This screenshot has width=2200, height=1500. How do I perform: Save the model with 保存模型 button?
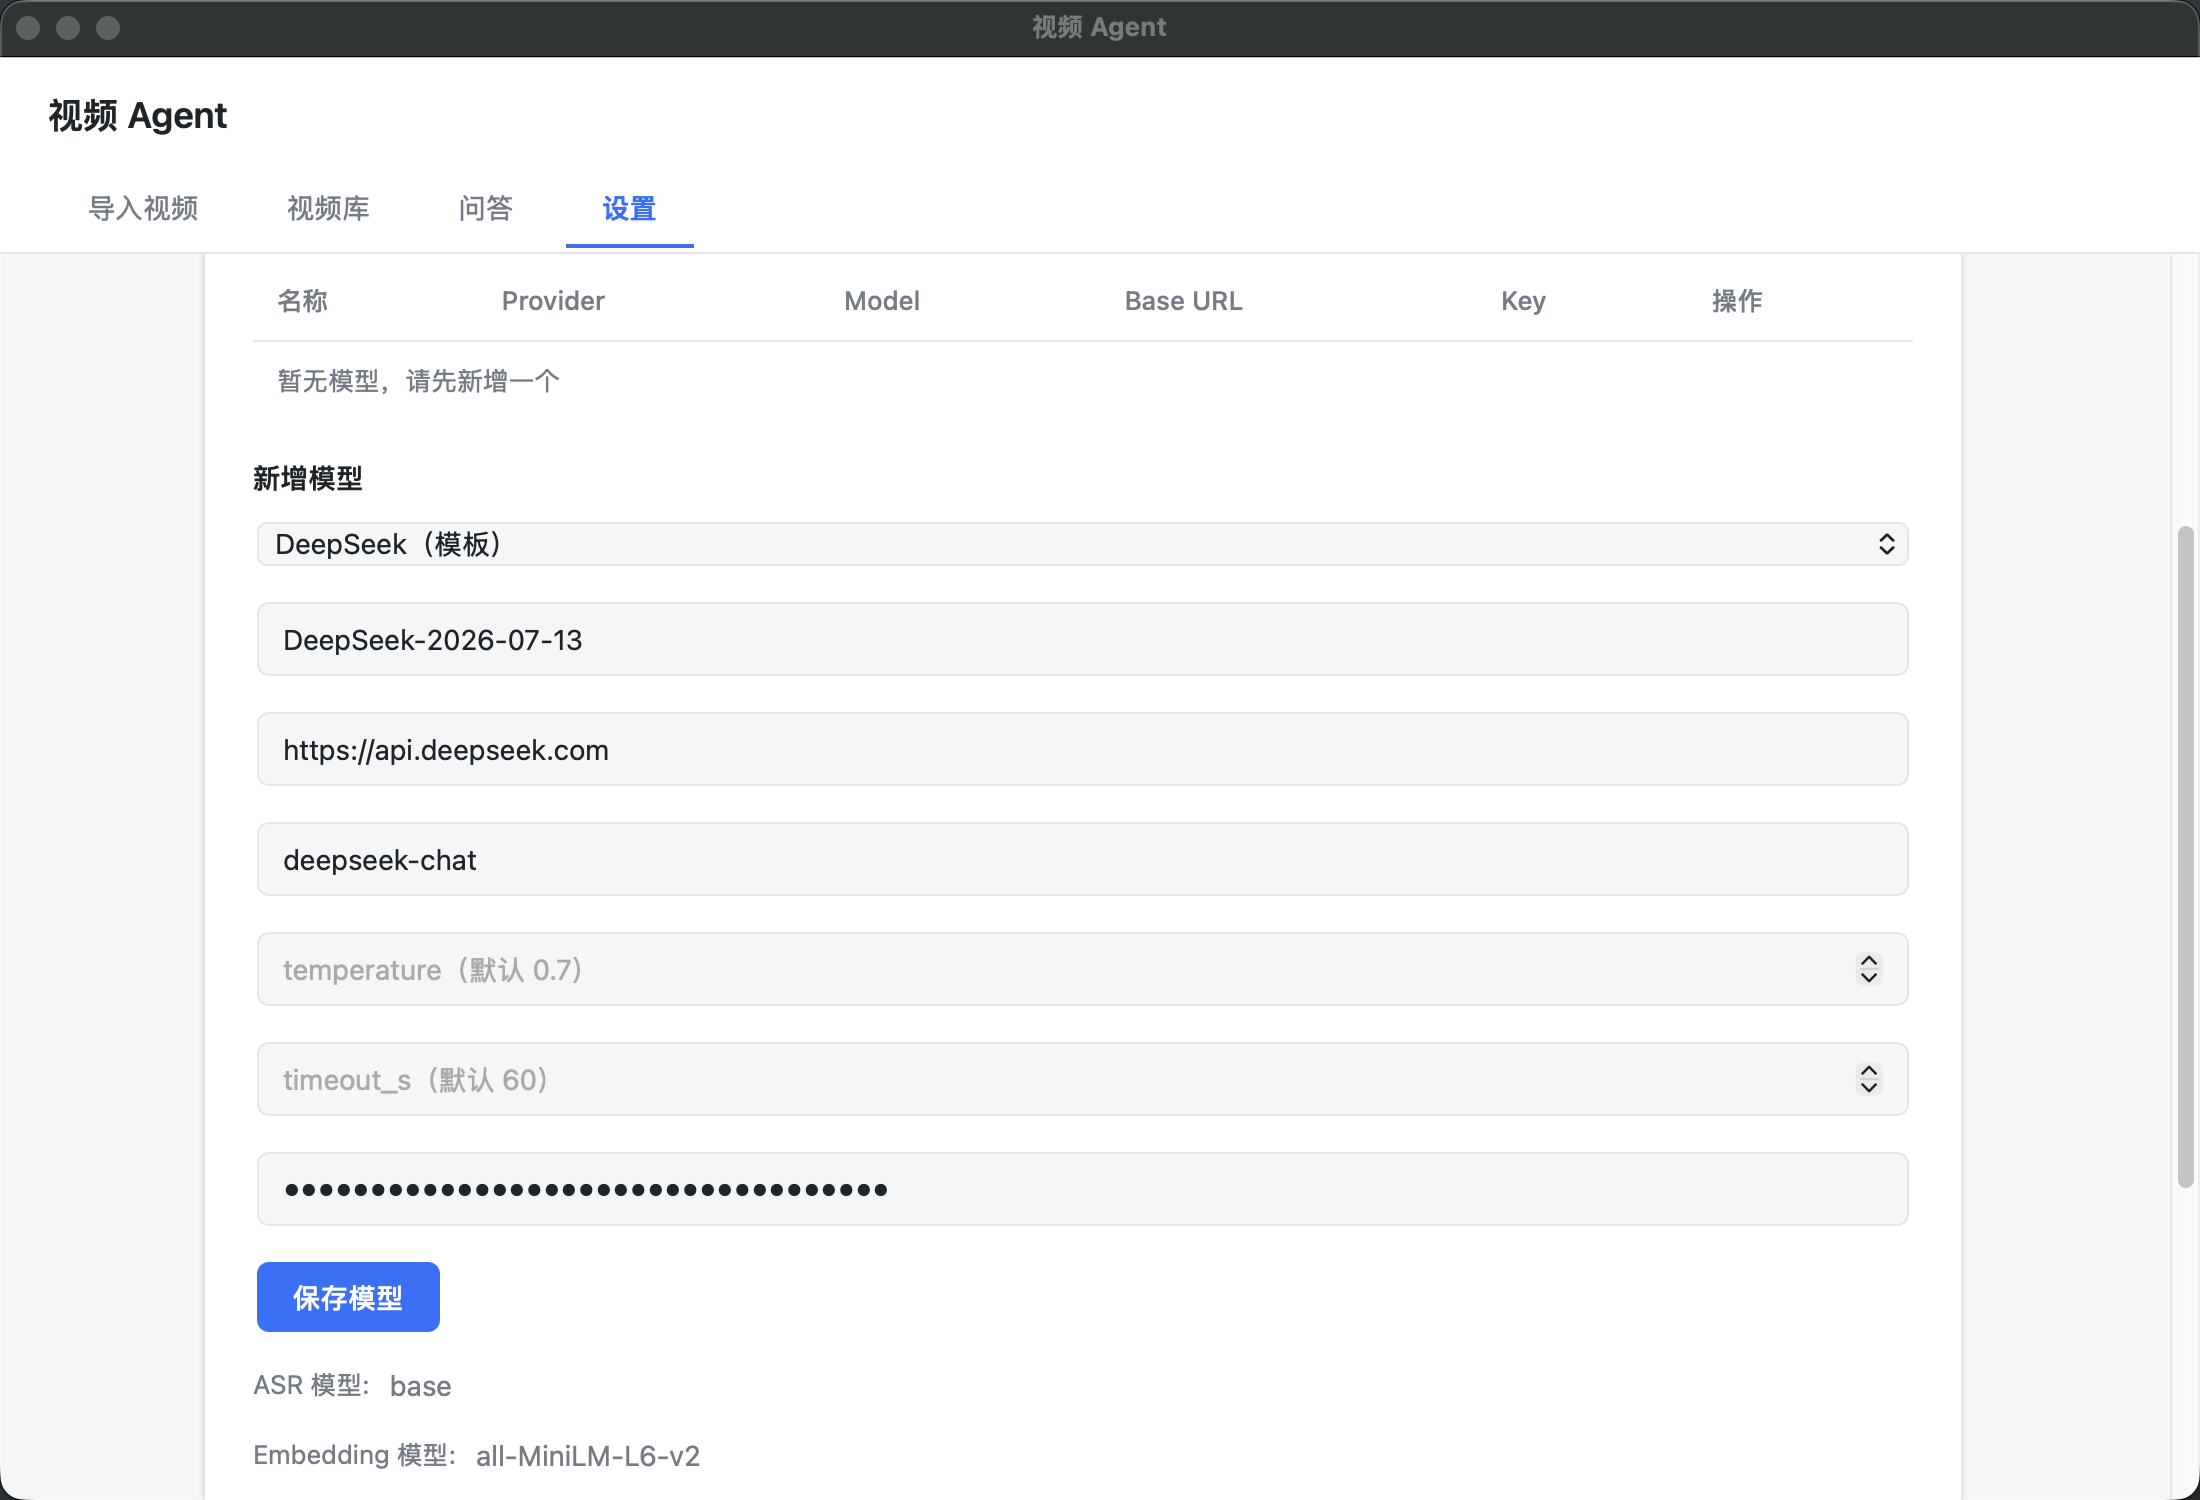[x=348, y=1297]
